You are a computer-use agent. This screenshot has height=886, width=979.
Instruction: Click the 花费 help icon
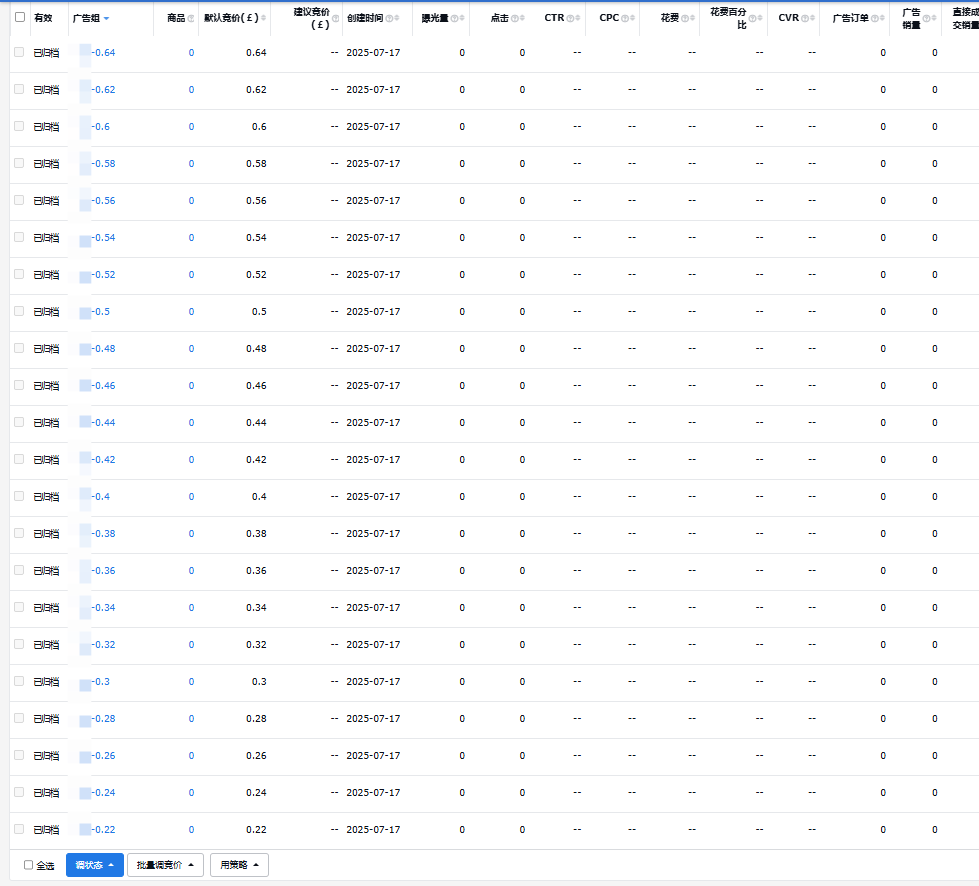click(684, 19)
